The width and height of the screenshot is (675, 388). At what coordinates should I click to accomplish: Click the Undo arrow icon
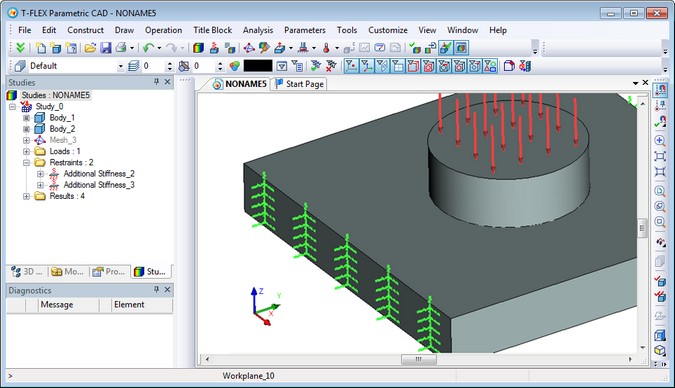click(149, 48)
